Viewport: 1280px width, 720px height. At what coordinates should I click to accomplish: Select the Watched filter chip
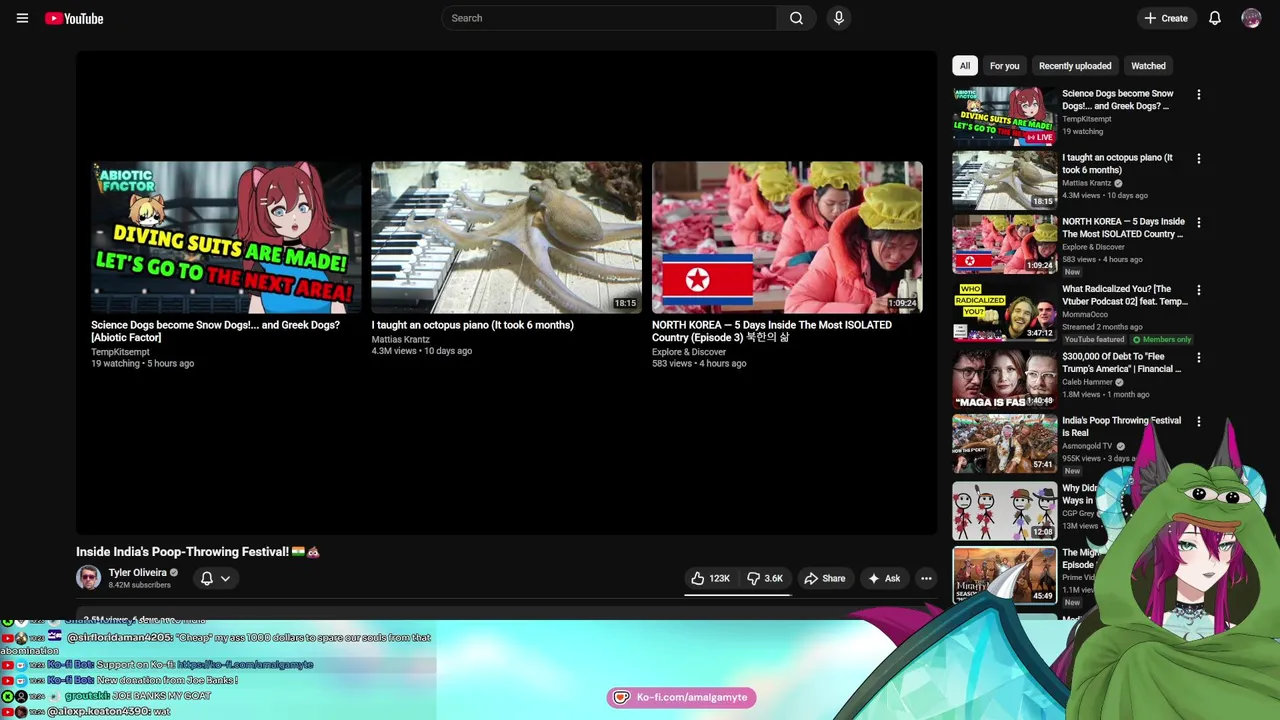point(1148,66)
